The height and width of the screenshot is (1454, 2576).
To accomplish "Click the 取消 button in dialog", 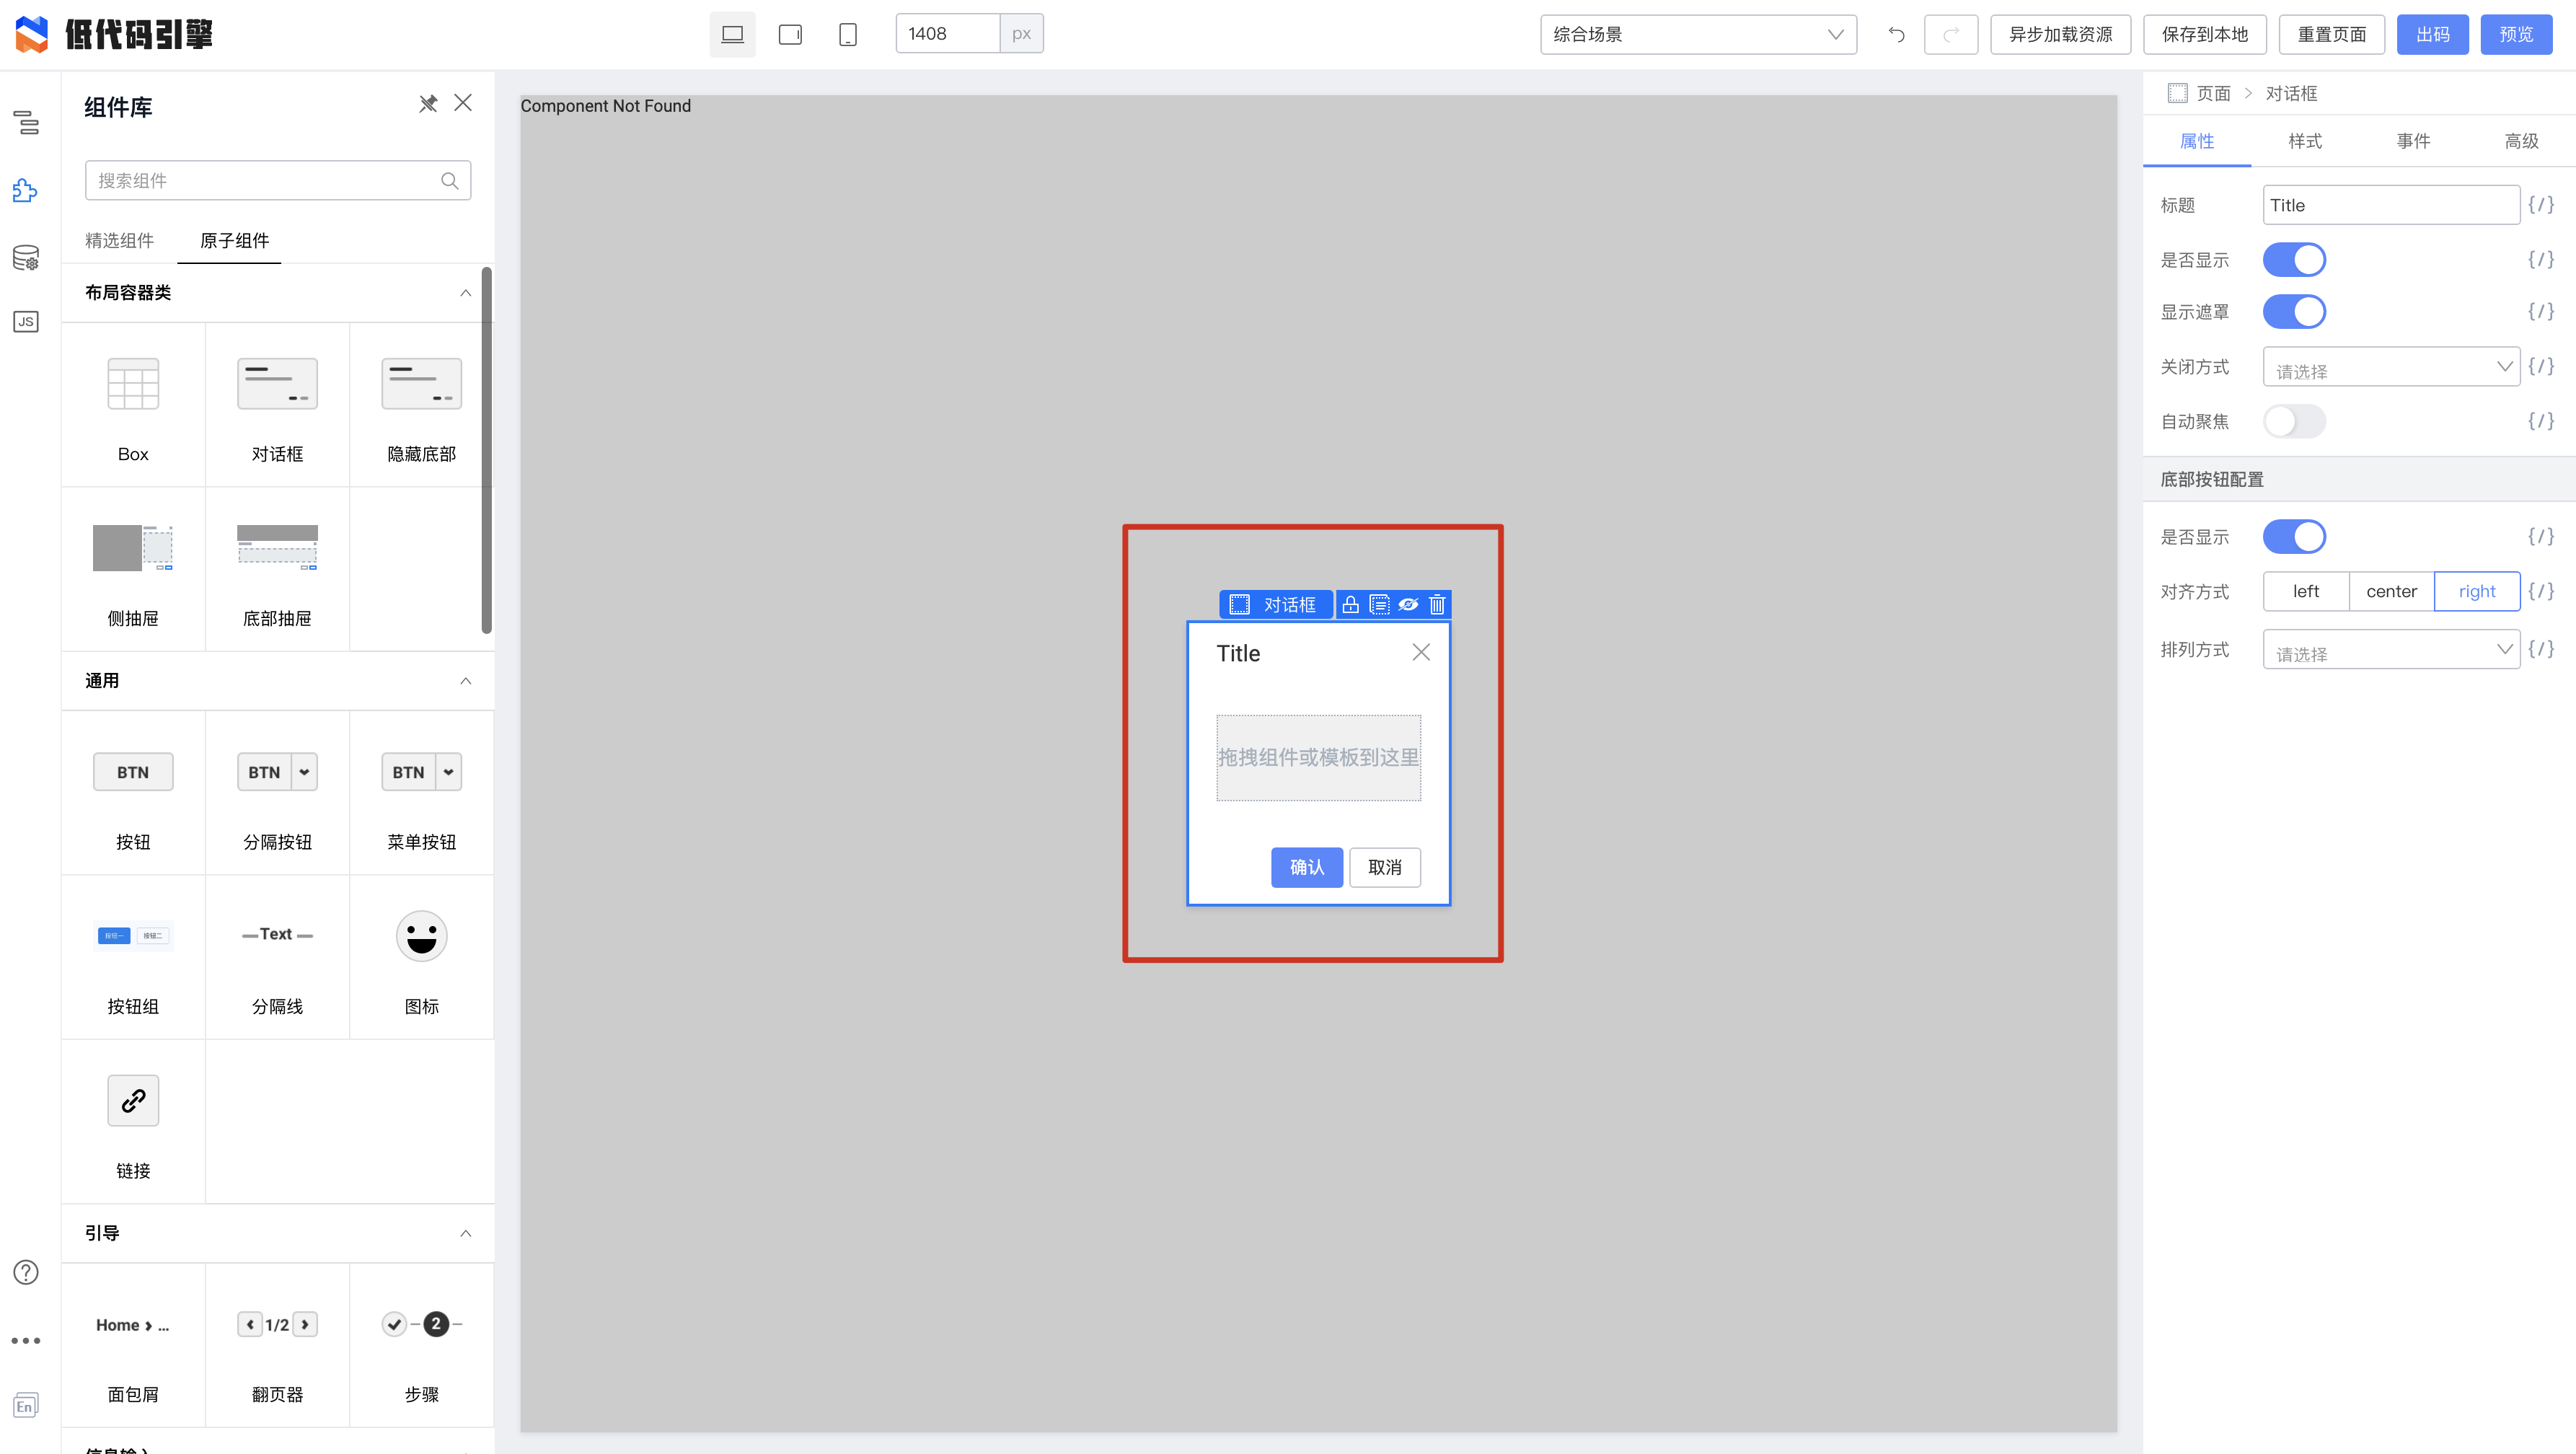I will coord(1385,867).
